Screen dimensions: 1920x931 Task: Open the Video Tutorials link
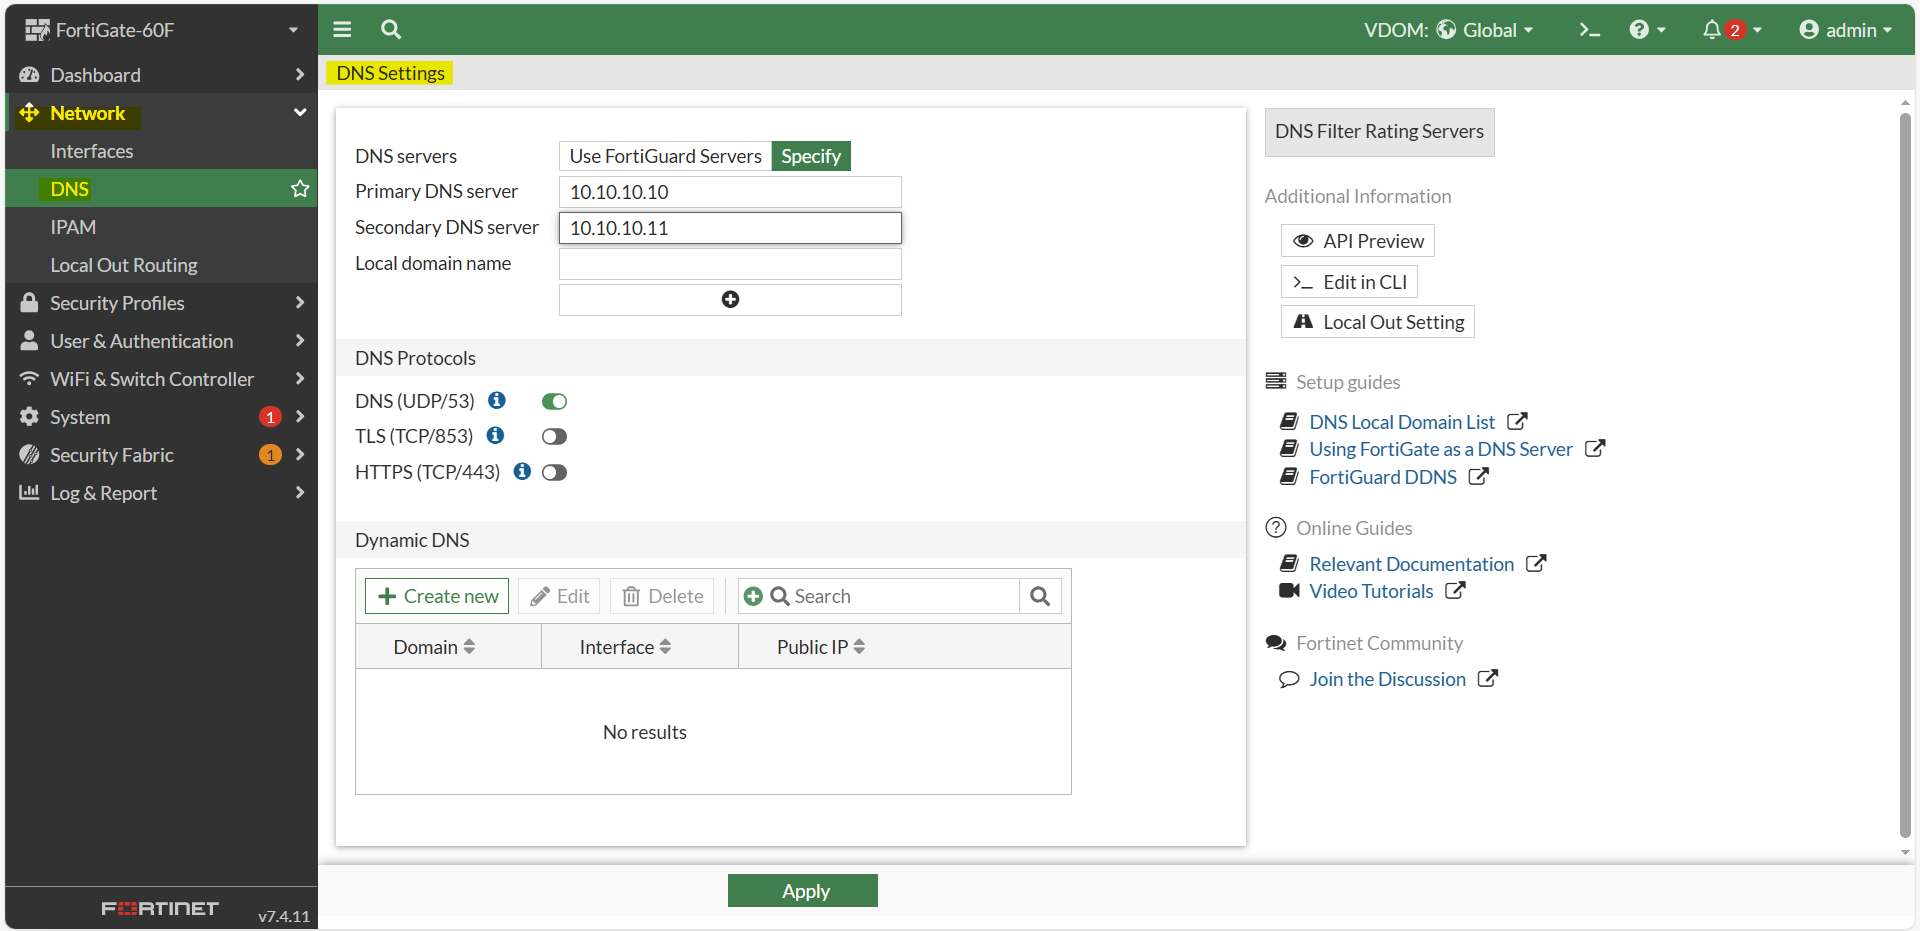click(x=1371, y=591)
